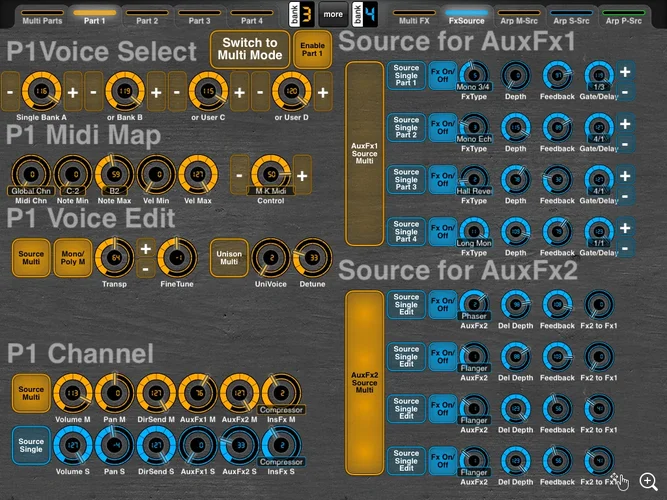Click the Note Max knob
Viewport: 667px width, 500px height.
(114, 174)
